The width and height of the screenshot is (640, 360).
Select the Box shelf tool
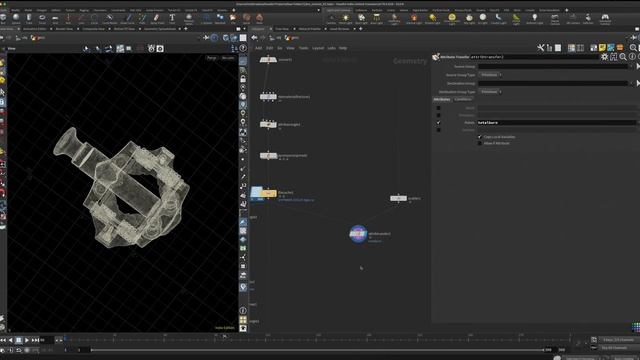click(x=3, y=18)
